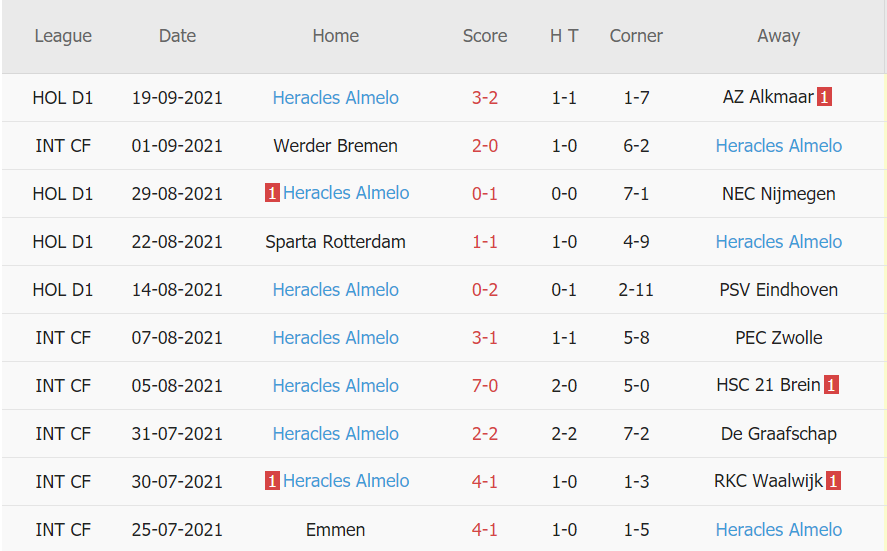Screen dimensions: 887x551
Task: Select the Date column header
Action: tap(177, 36)
